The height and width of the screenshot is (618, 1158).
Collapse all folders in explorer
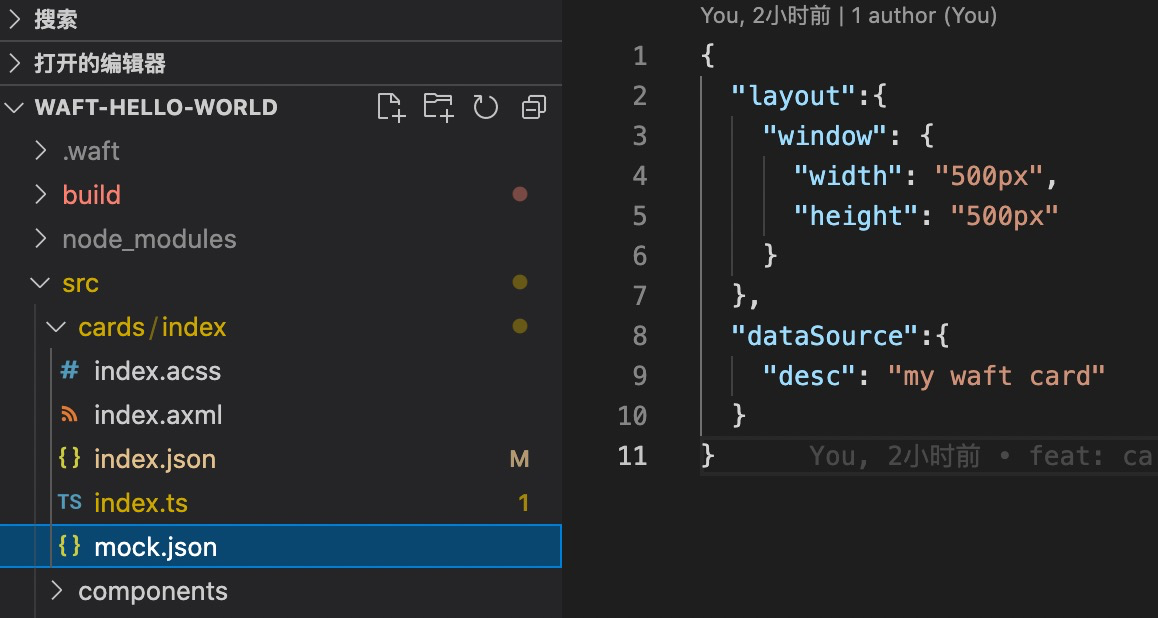[534, 107]
